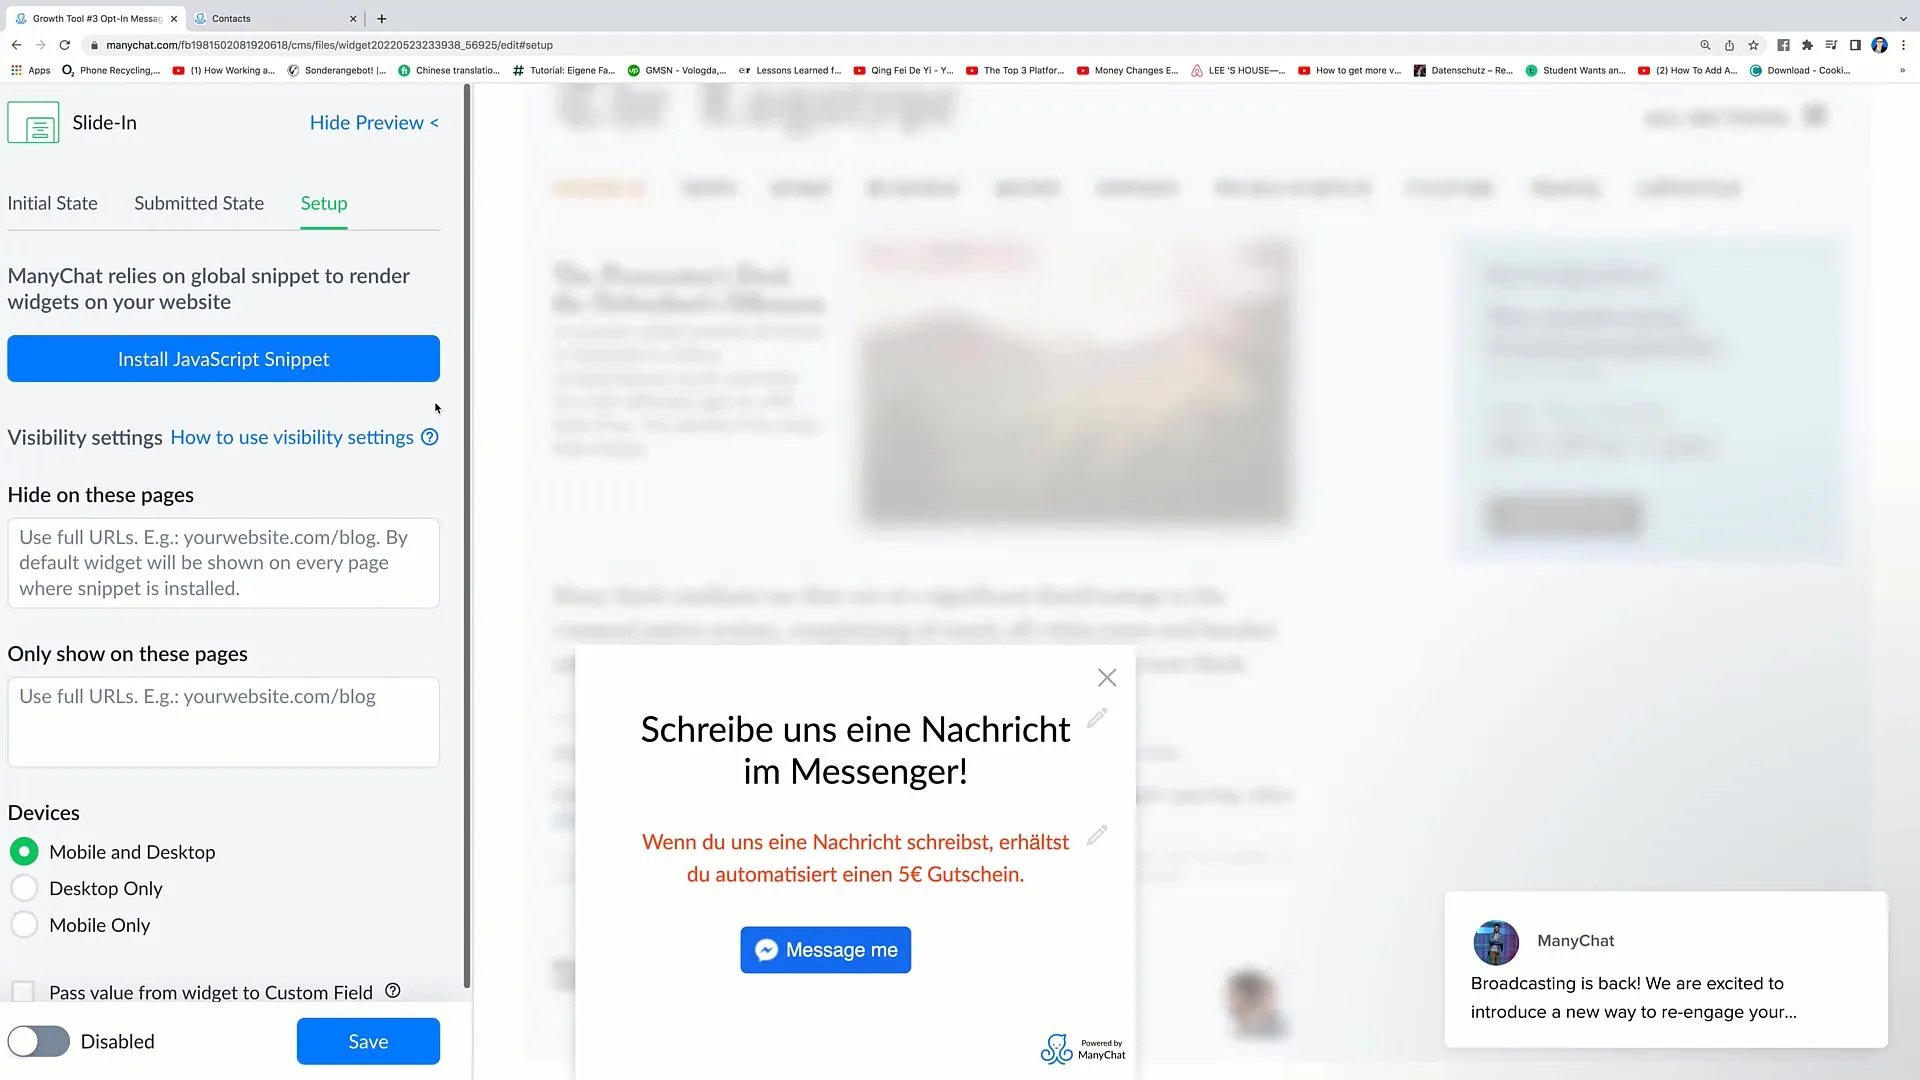The image size is (1920, 1080).
Task: Click the visibility settings help question icon
Action: point(430,437)
